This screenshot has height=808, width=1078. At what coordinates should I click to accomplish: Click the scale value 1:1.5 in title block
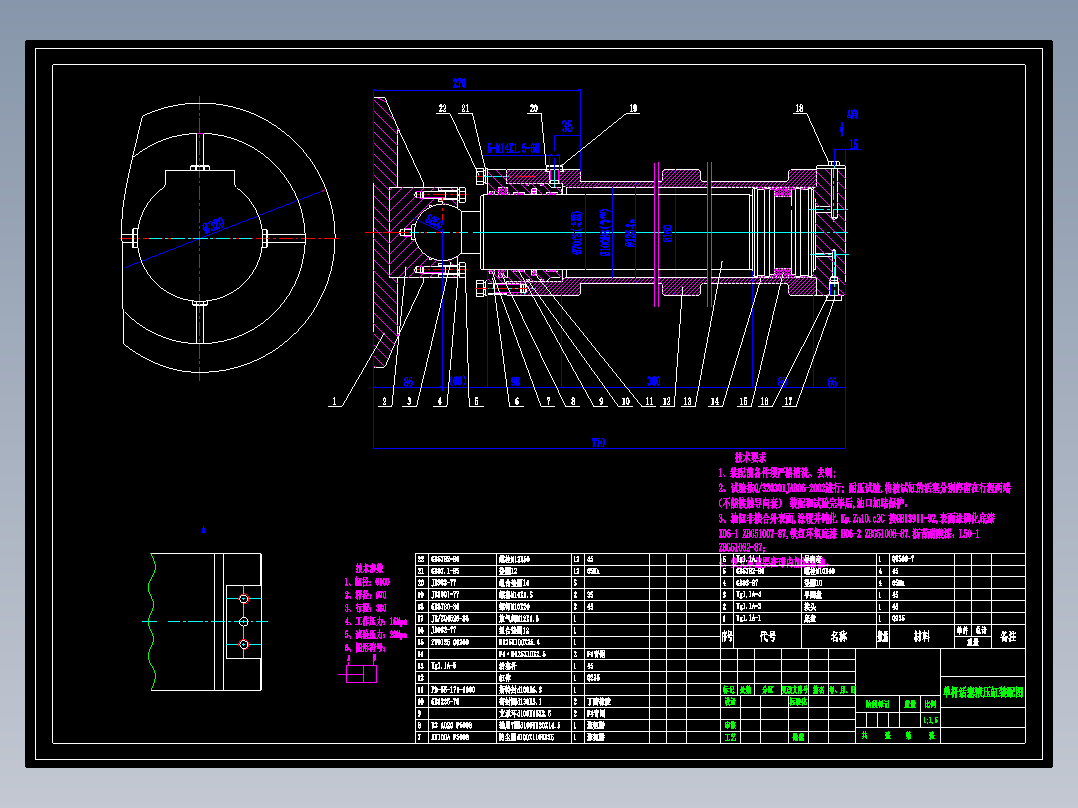[x=930, y=720]
